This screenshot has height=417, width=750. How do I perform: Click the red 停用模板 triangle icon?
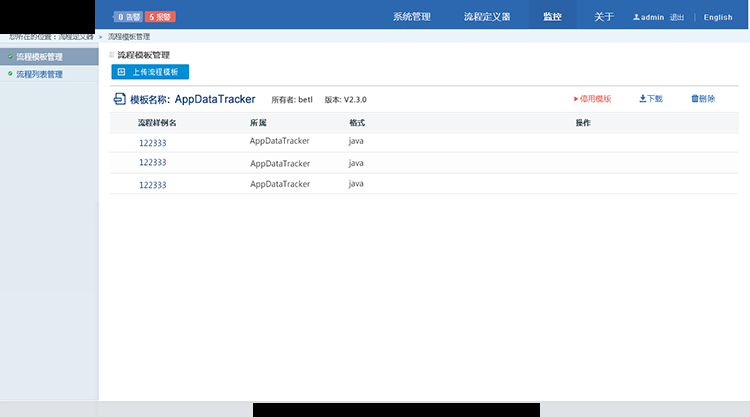coord(576,99)
